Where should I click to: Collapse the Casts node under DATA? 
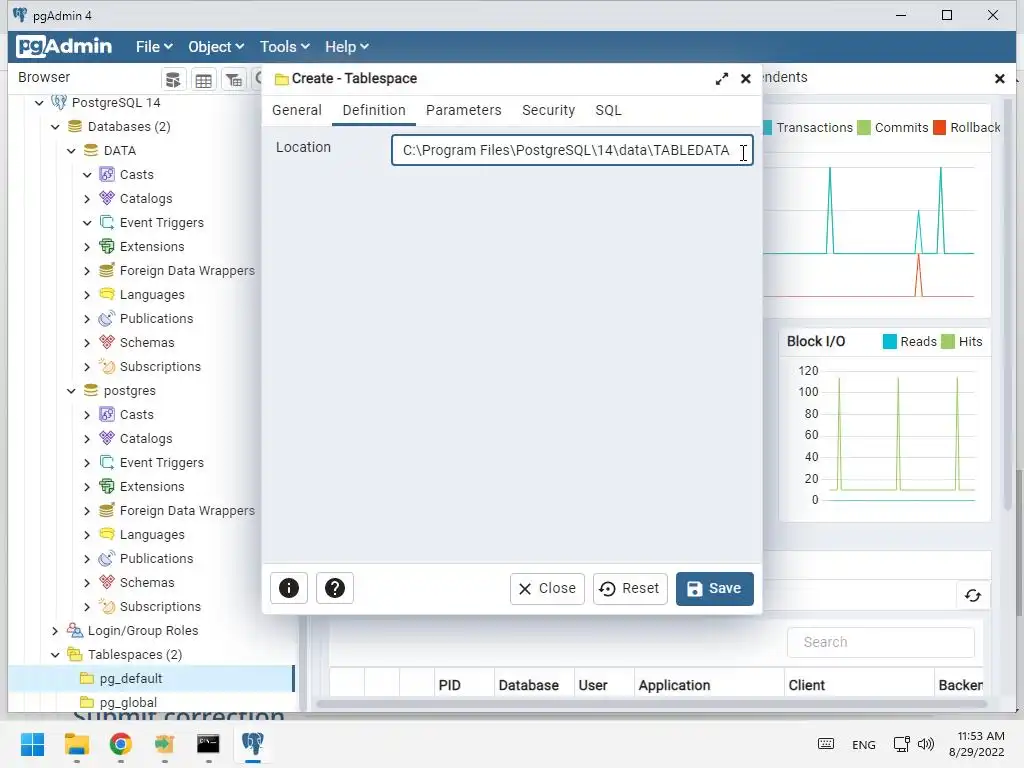tap(88, 174)
